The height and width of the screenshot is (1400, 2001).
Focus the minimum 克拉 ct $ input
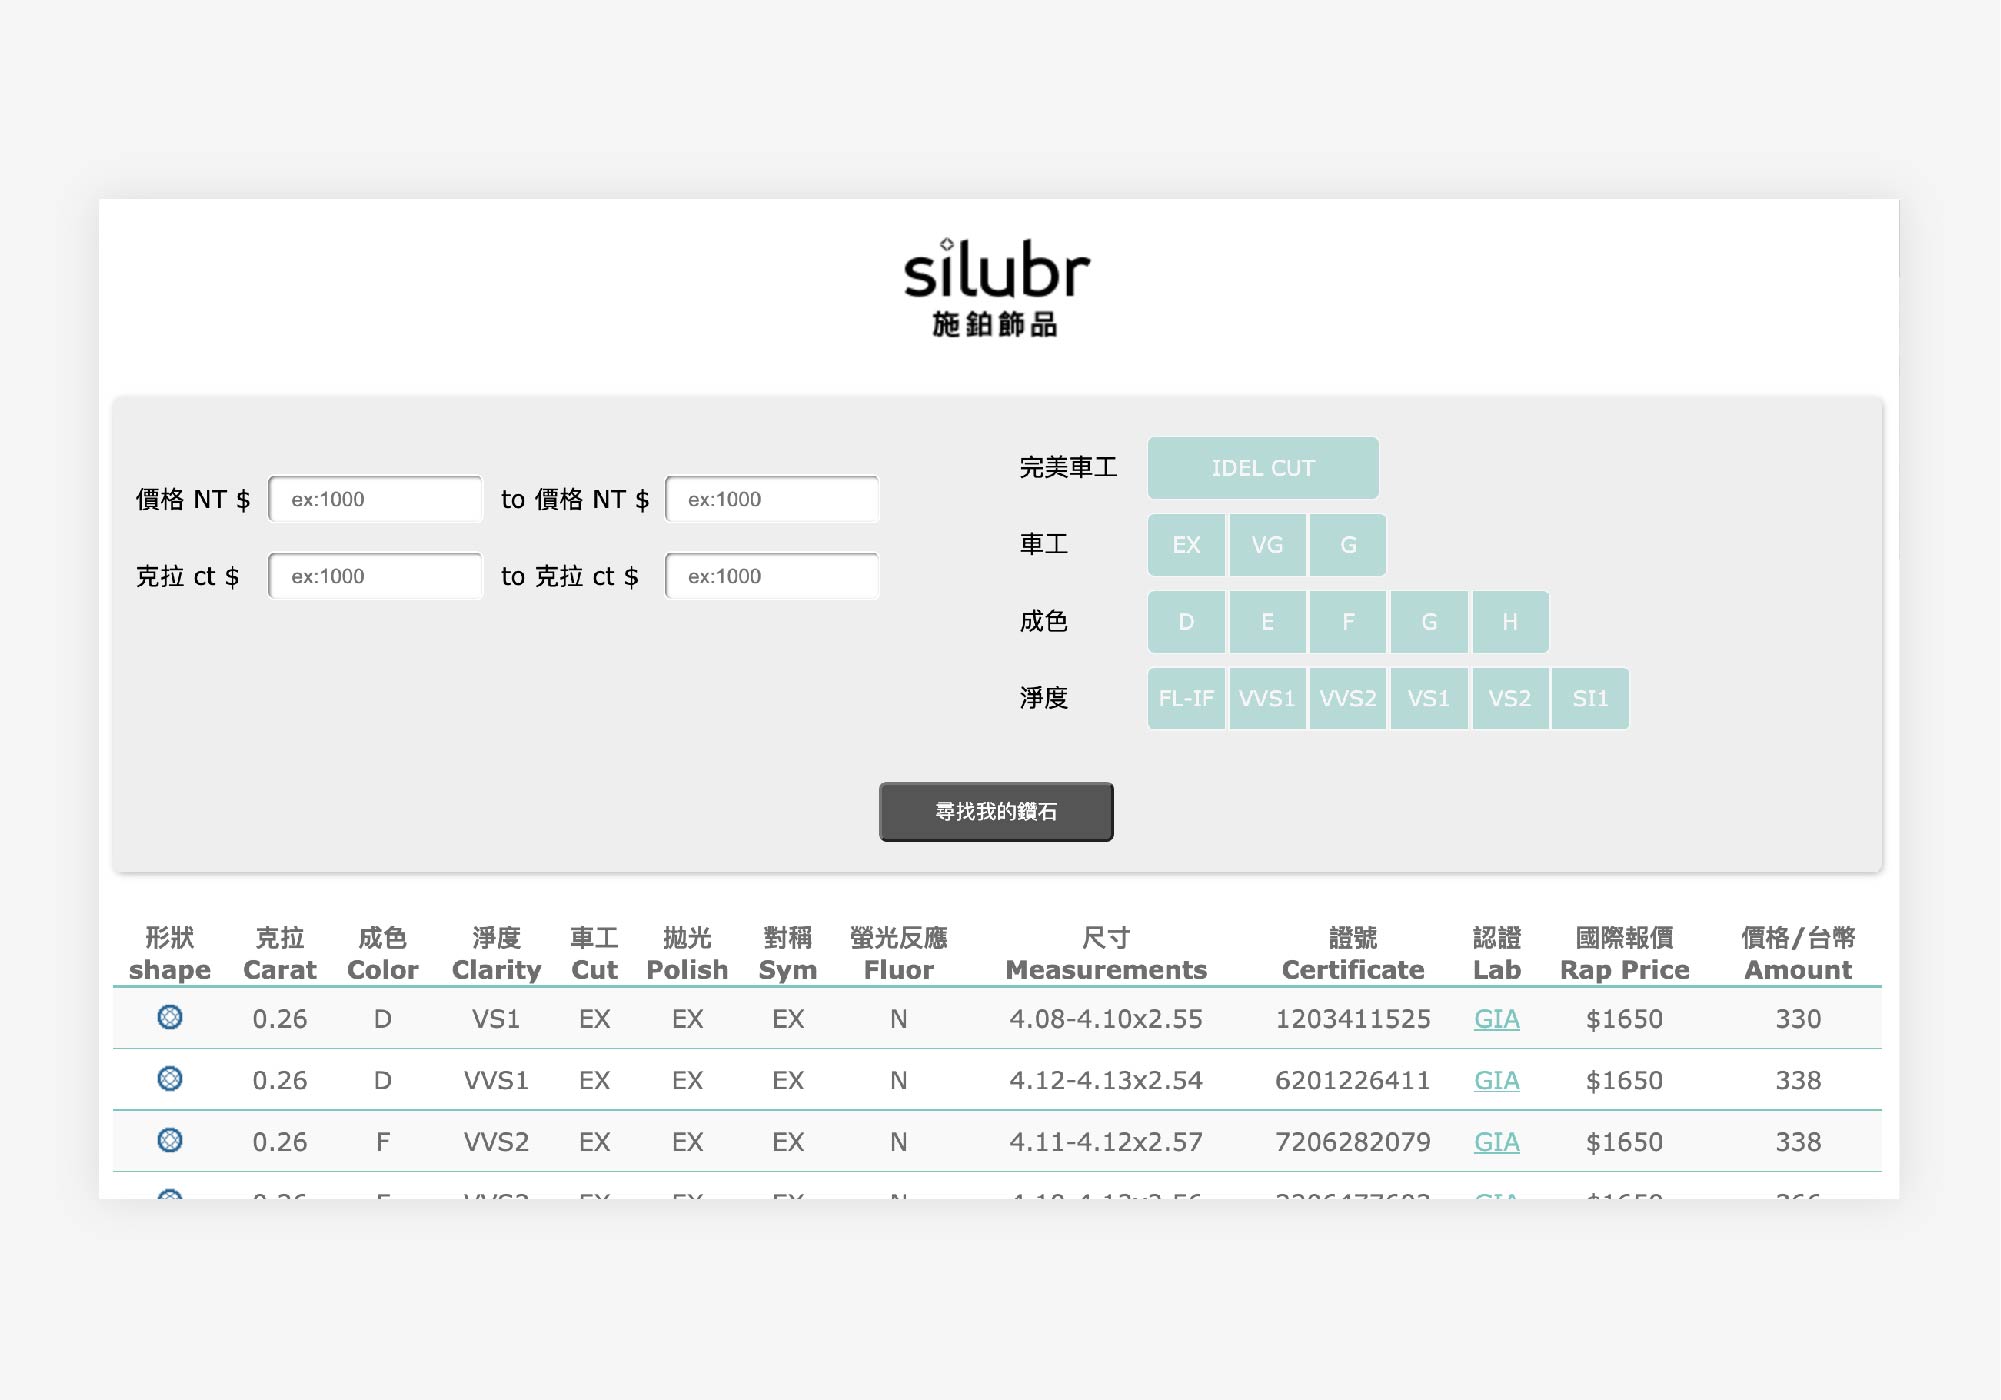click(375, 576)
